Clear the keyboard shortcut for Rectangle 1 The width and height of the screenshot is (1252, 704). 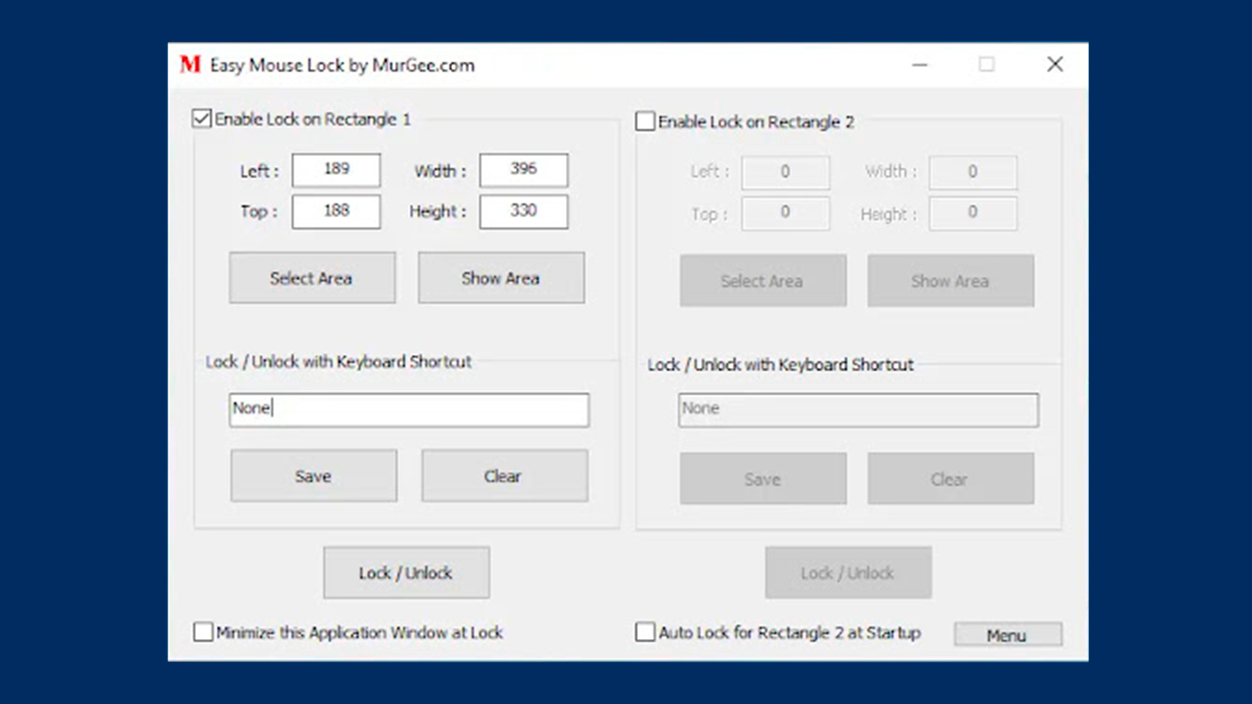click(x=504, y=476)
